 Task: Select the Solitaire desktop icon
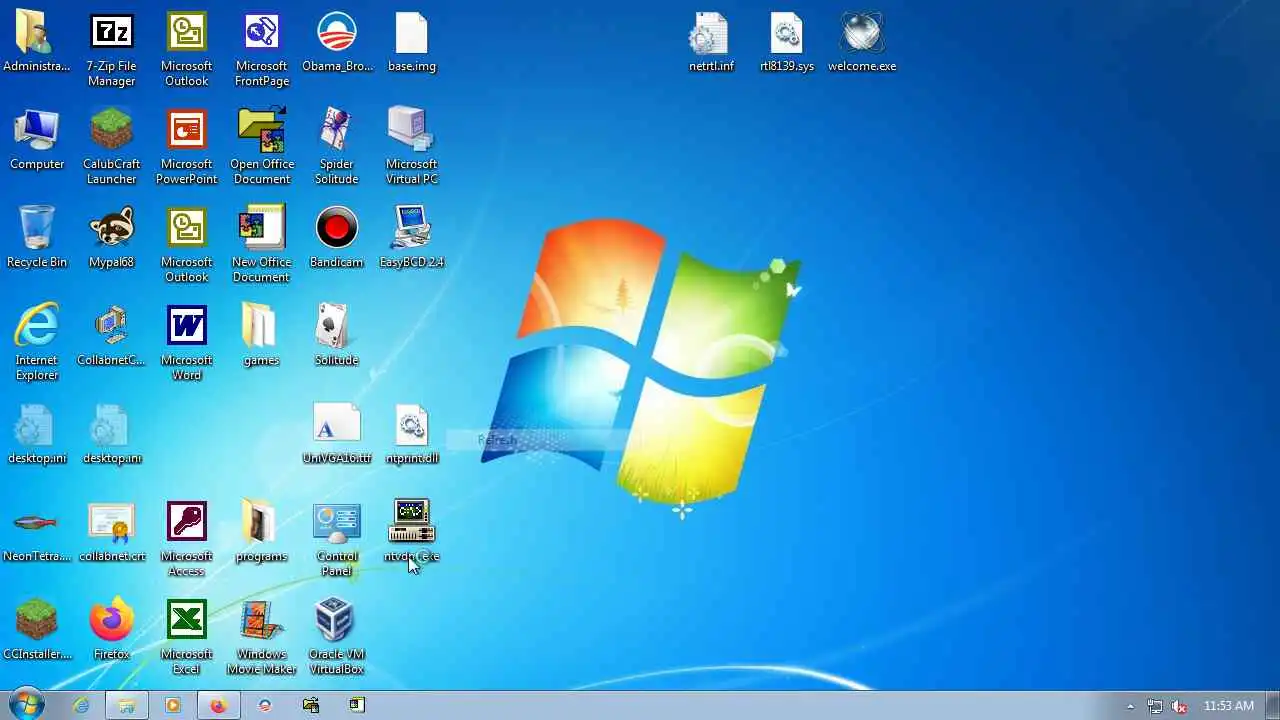point(336,336)
